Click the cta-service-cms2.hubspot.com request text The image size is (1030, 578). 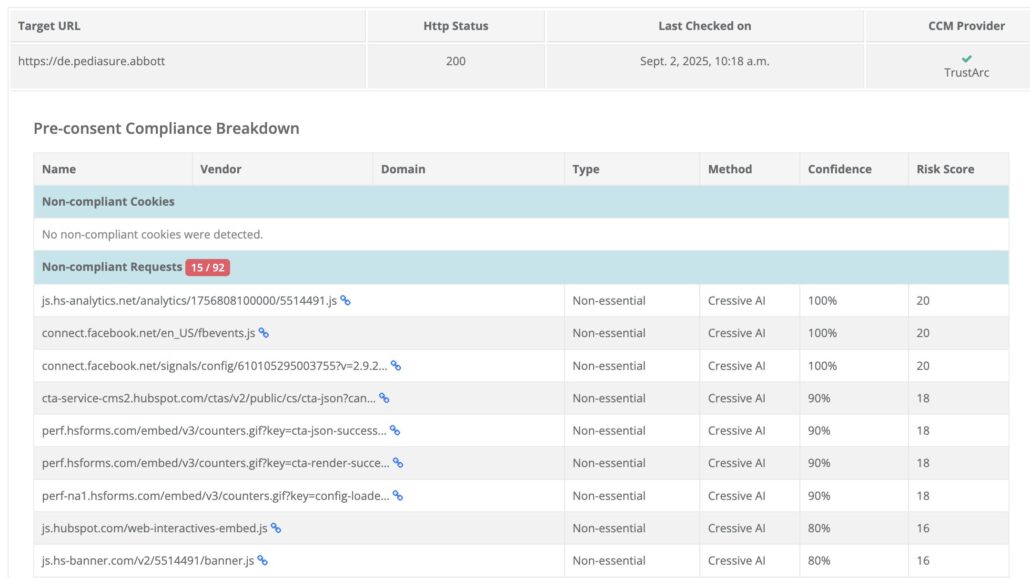[x=209, y=398]
